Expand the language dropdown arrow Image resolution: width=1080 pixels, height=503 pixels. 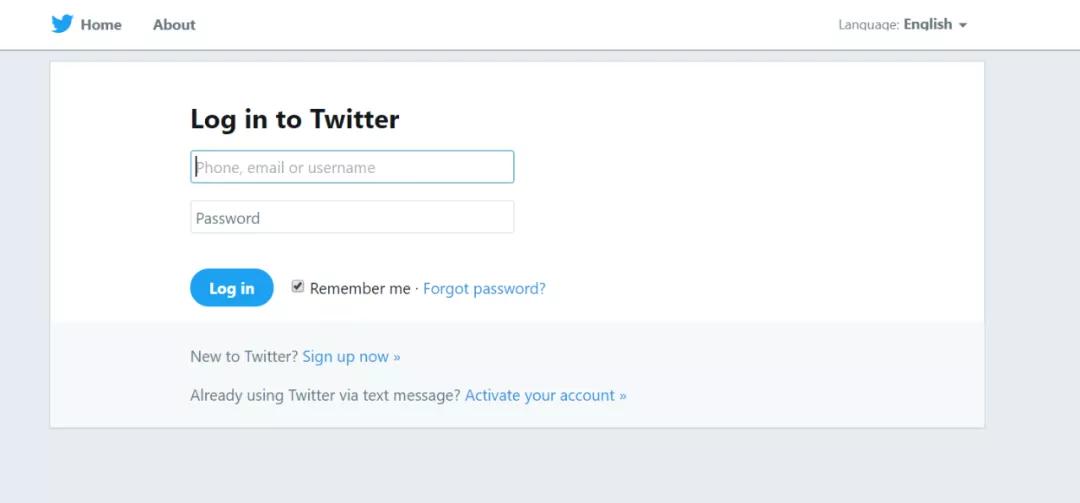(963, 25)
